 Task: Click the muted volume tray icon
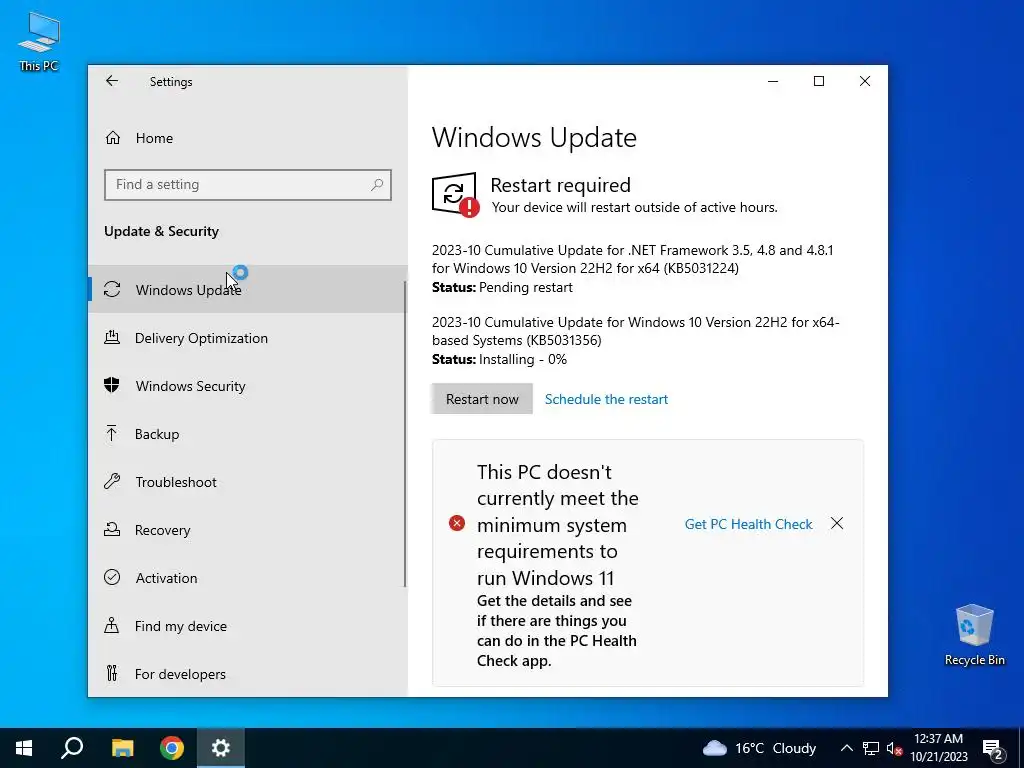click(894, 748)
